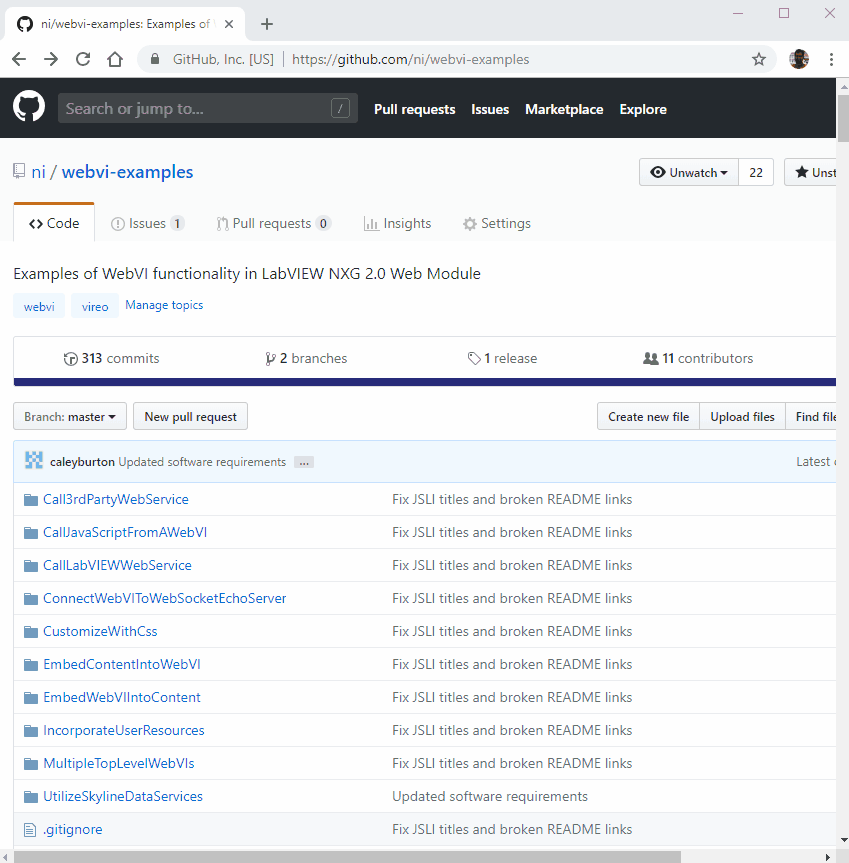Click the 22 watchers count

[756, 172]
